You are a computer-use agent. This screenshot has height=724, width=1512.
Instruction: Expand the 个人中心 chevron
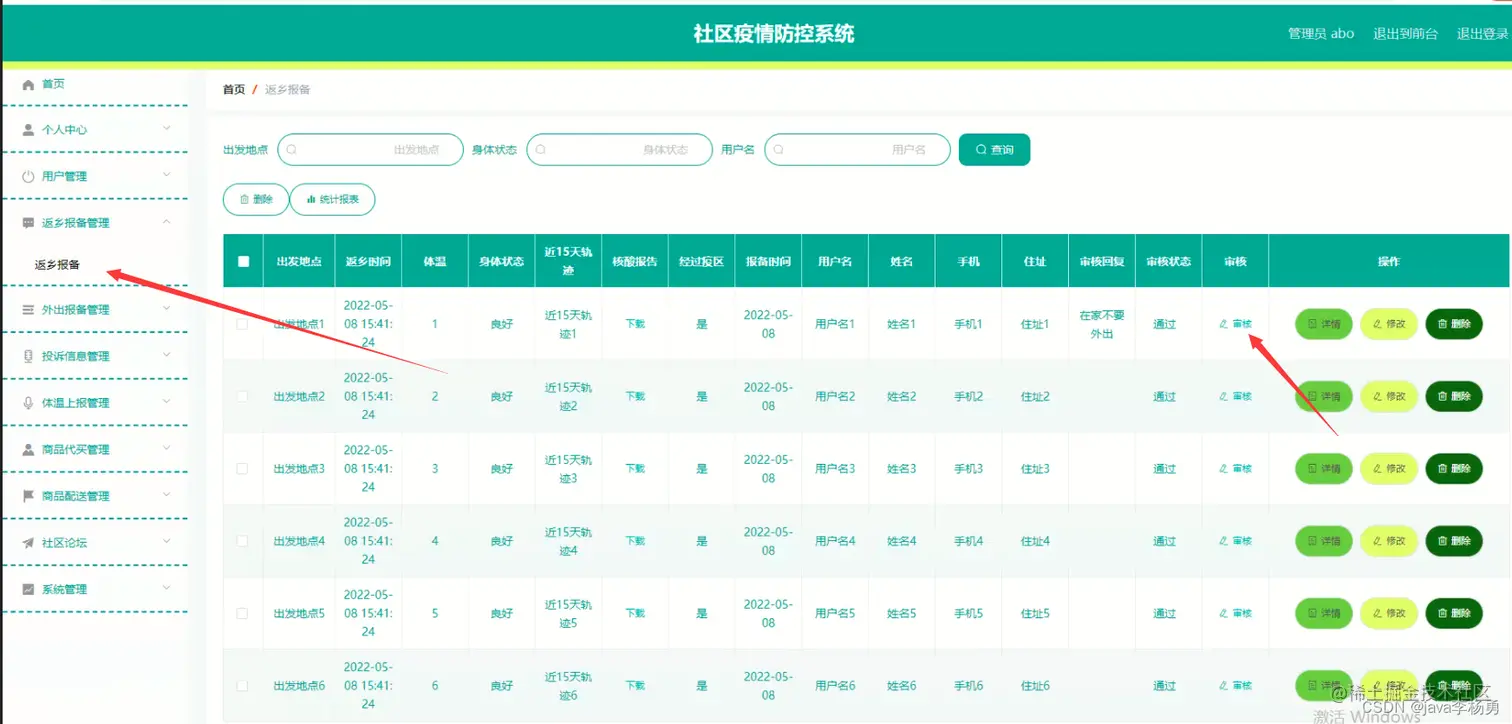pos(167,129)
